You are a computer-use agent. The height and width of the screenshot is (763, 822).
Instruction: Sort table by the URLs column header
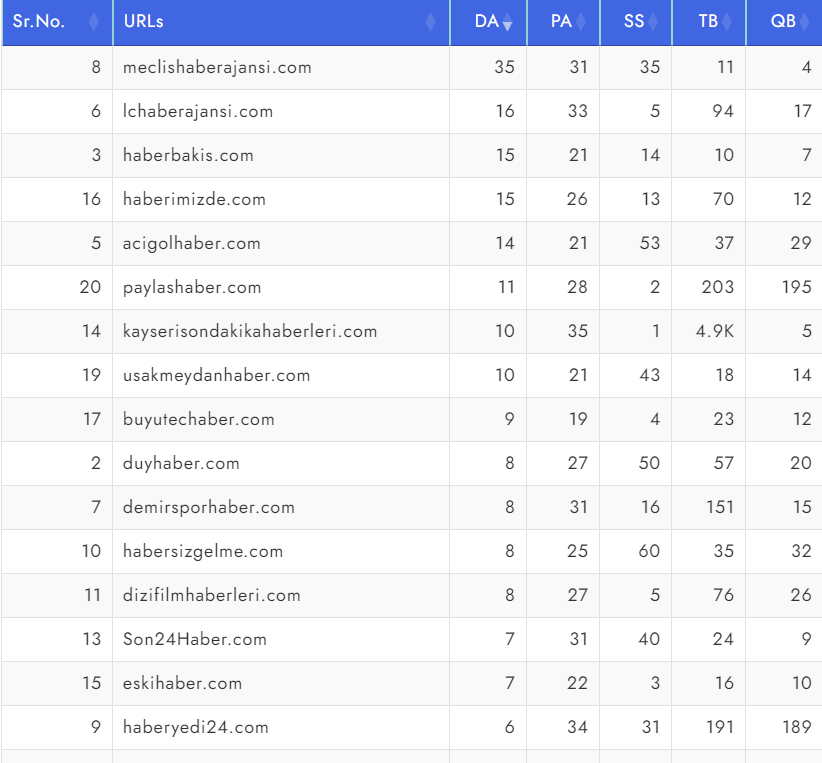[x=144, y=22]
